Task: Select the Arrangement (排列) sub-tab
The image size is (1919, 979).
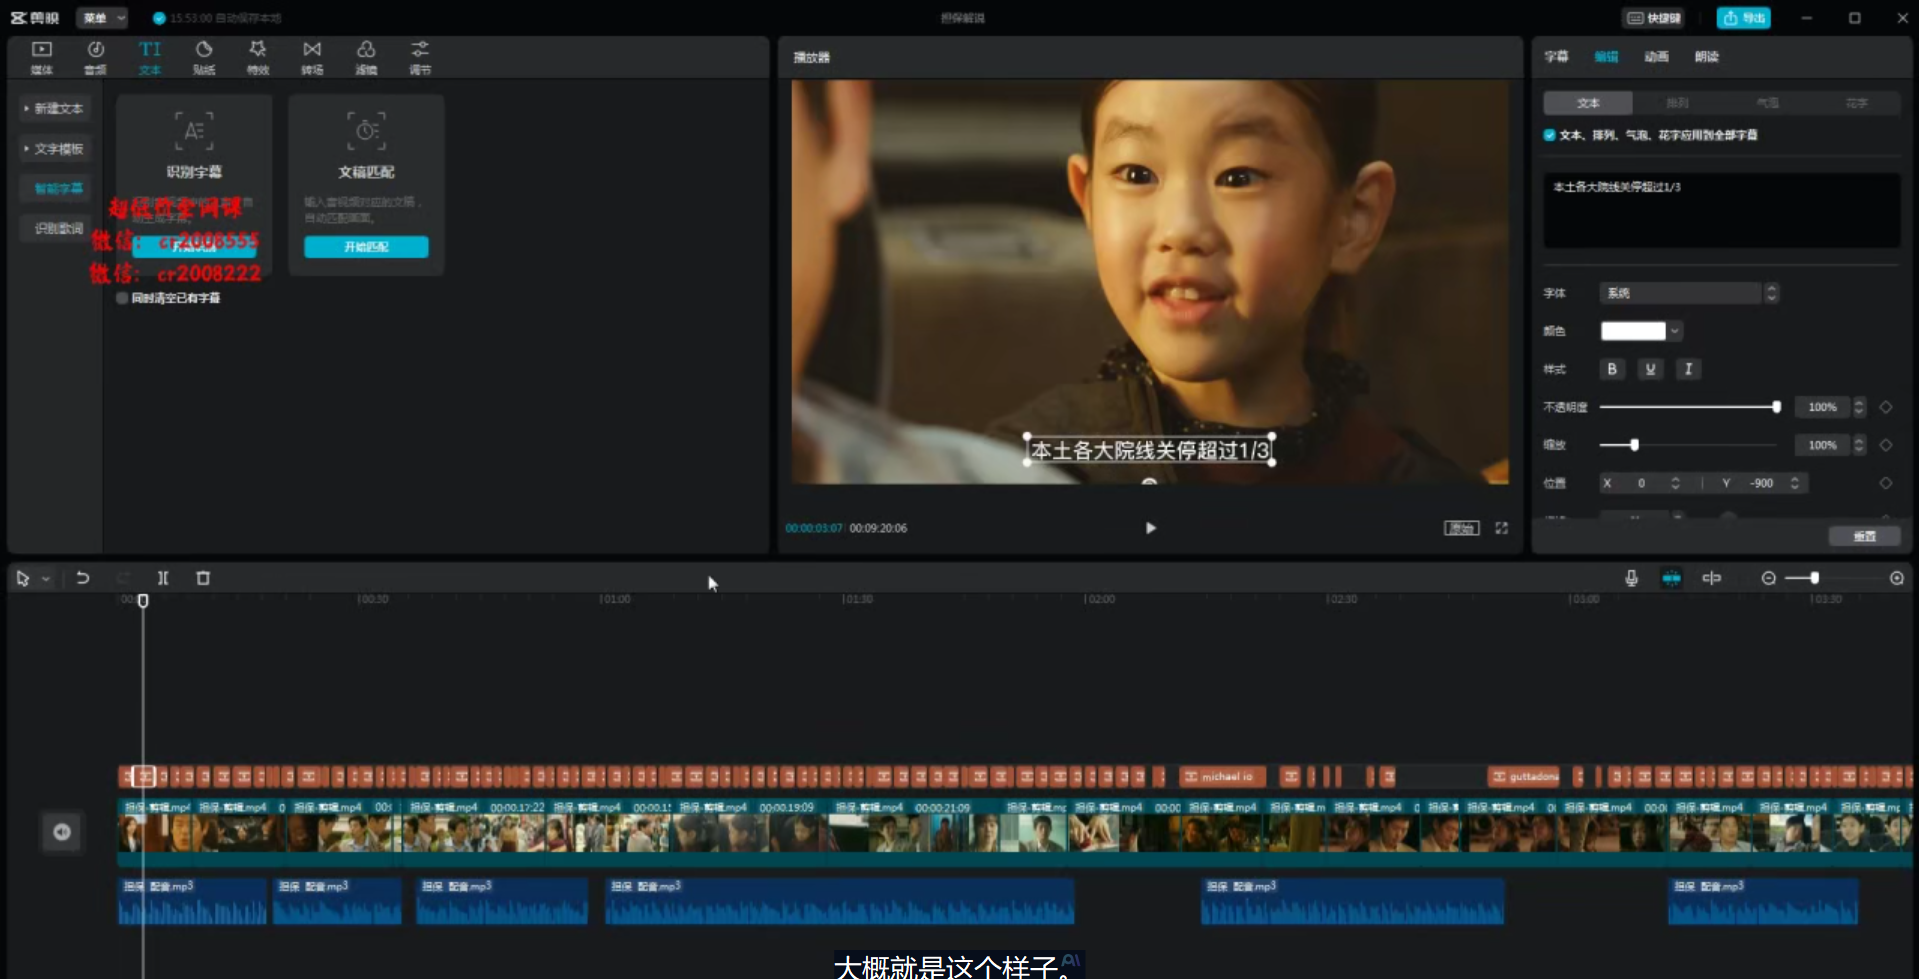Action: click(x=1677, y=103)
